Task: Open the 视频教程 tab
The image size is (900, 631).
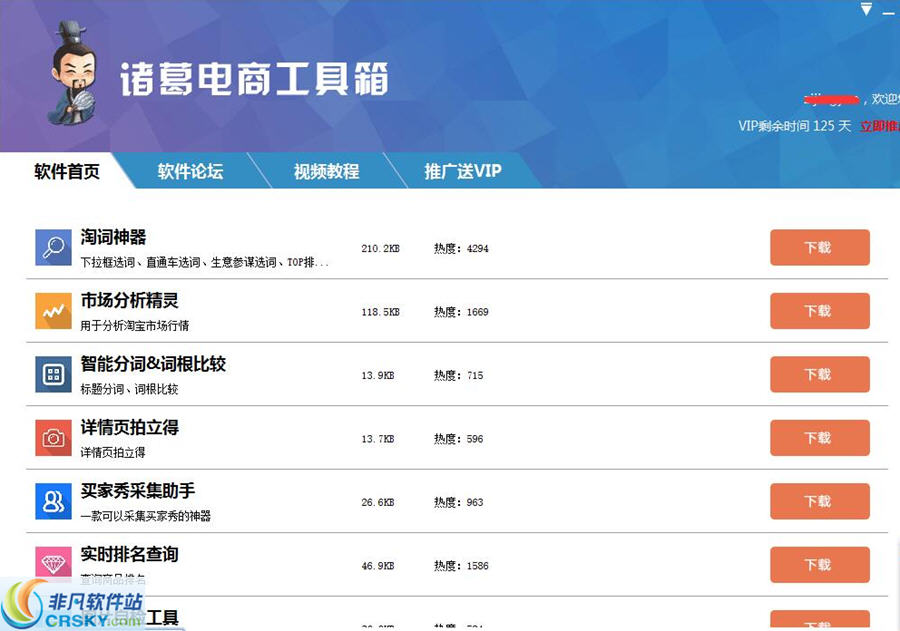Action: pyautogui.click(x=328, y=171)
